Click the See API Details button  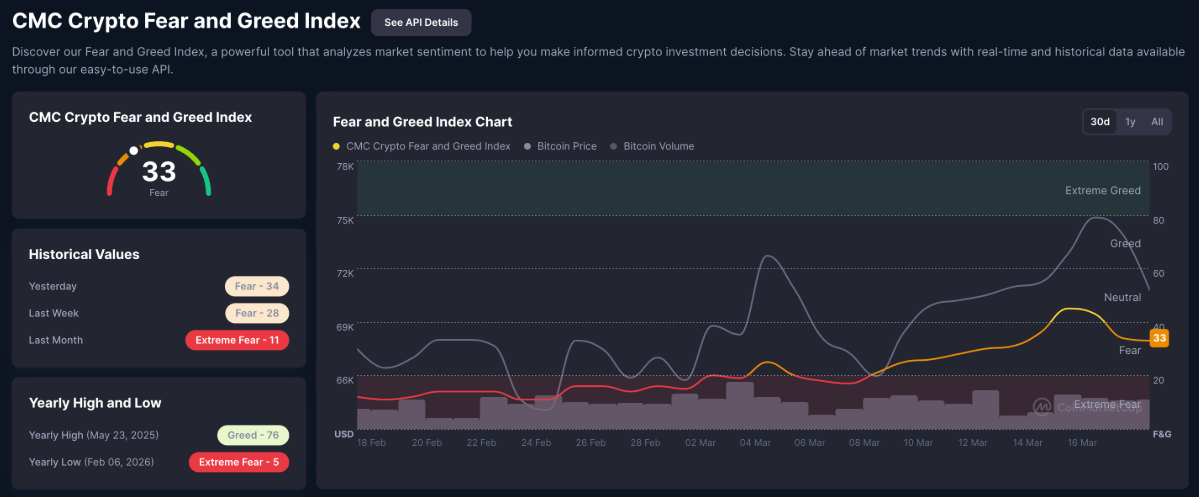click(420, 22)
